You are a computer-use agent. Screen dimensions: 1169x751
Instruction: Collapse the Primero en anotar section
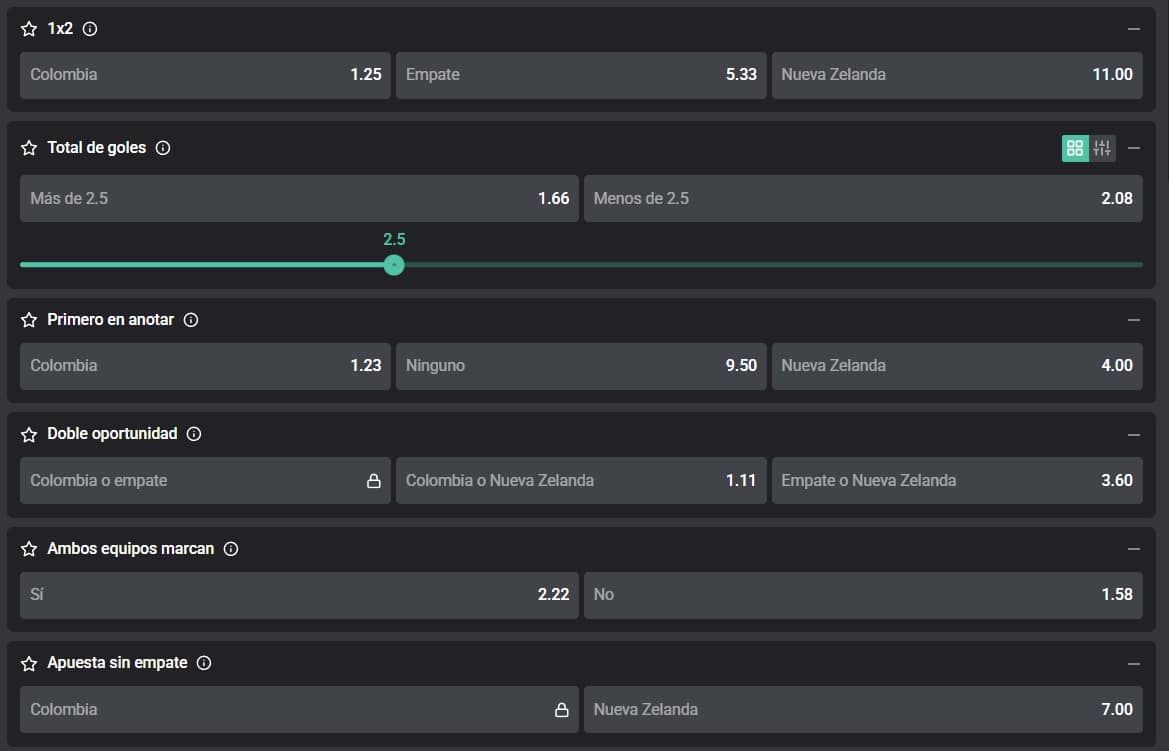[1133, 320]
